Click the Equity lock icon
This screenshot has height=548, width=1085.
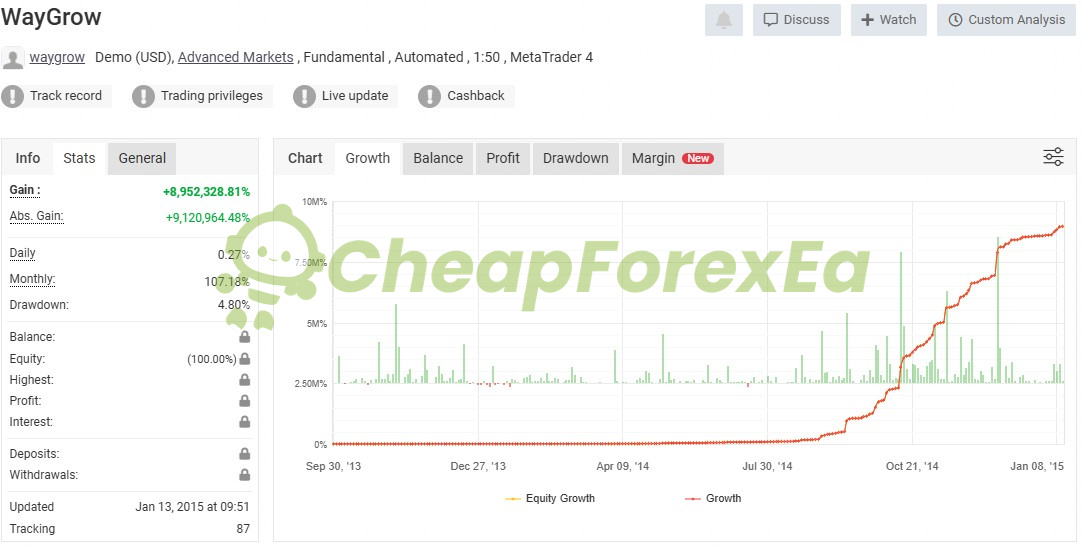[244, 359]
